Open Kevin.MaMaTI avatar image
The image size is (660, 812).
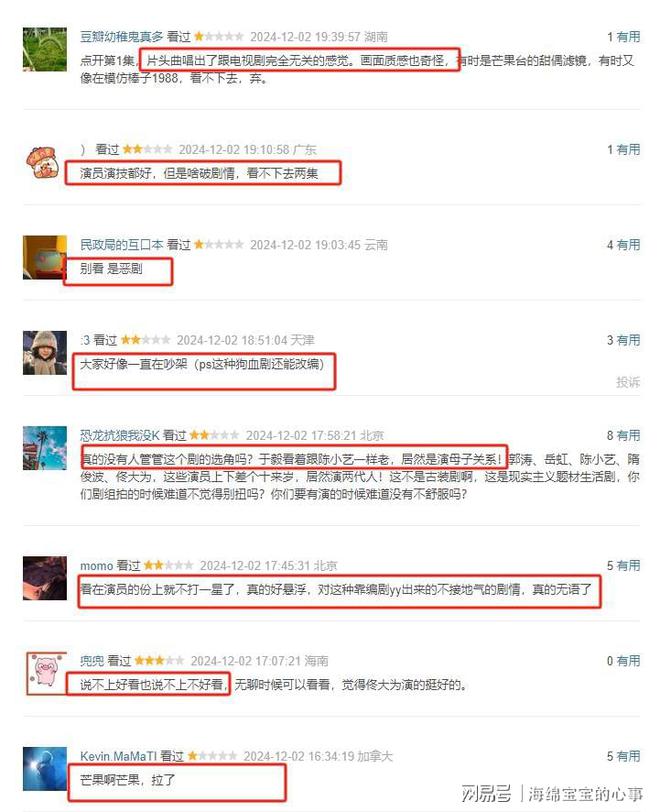click(45, 768)
